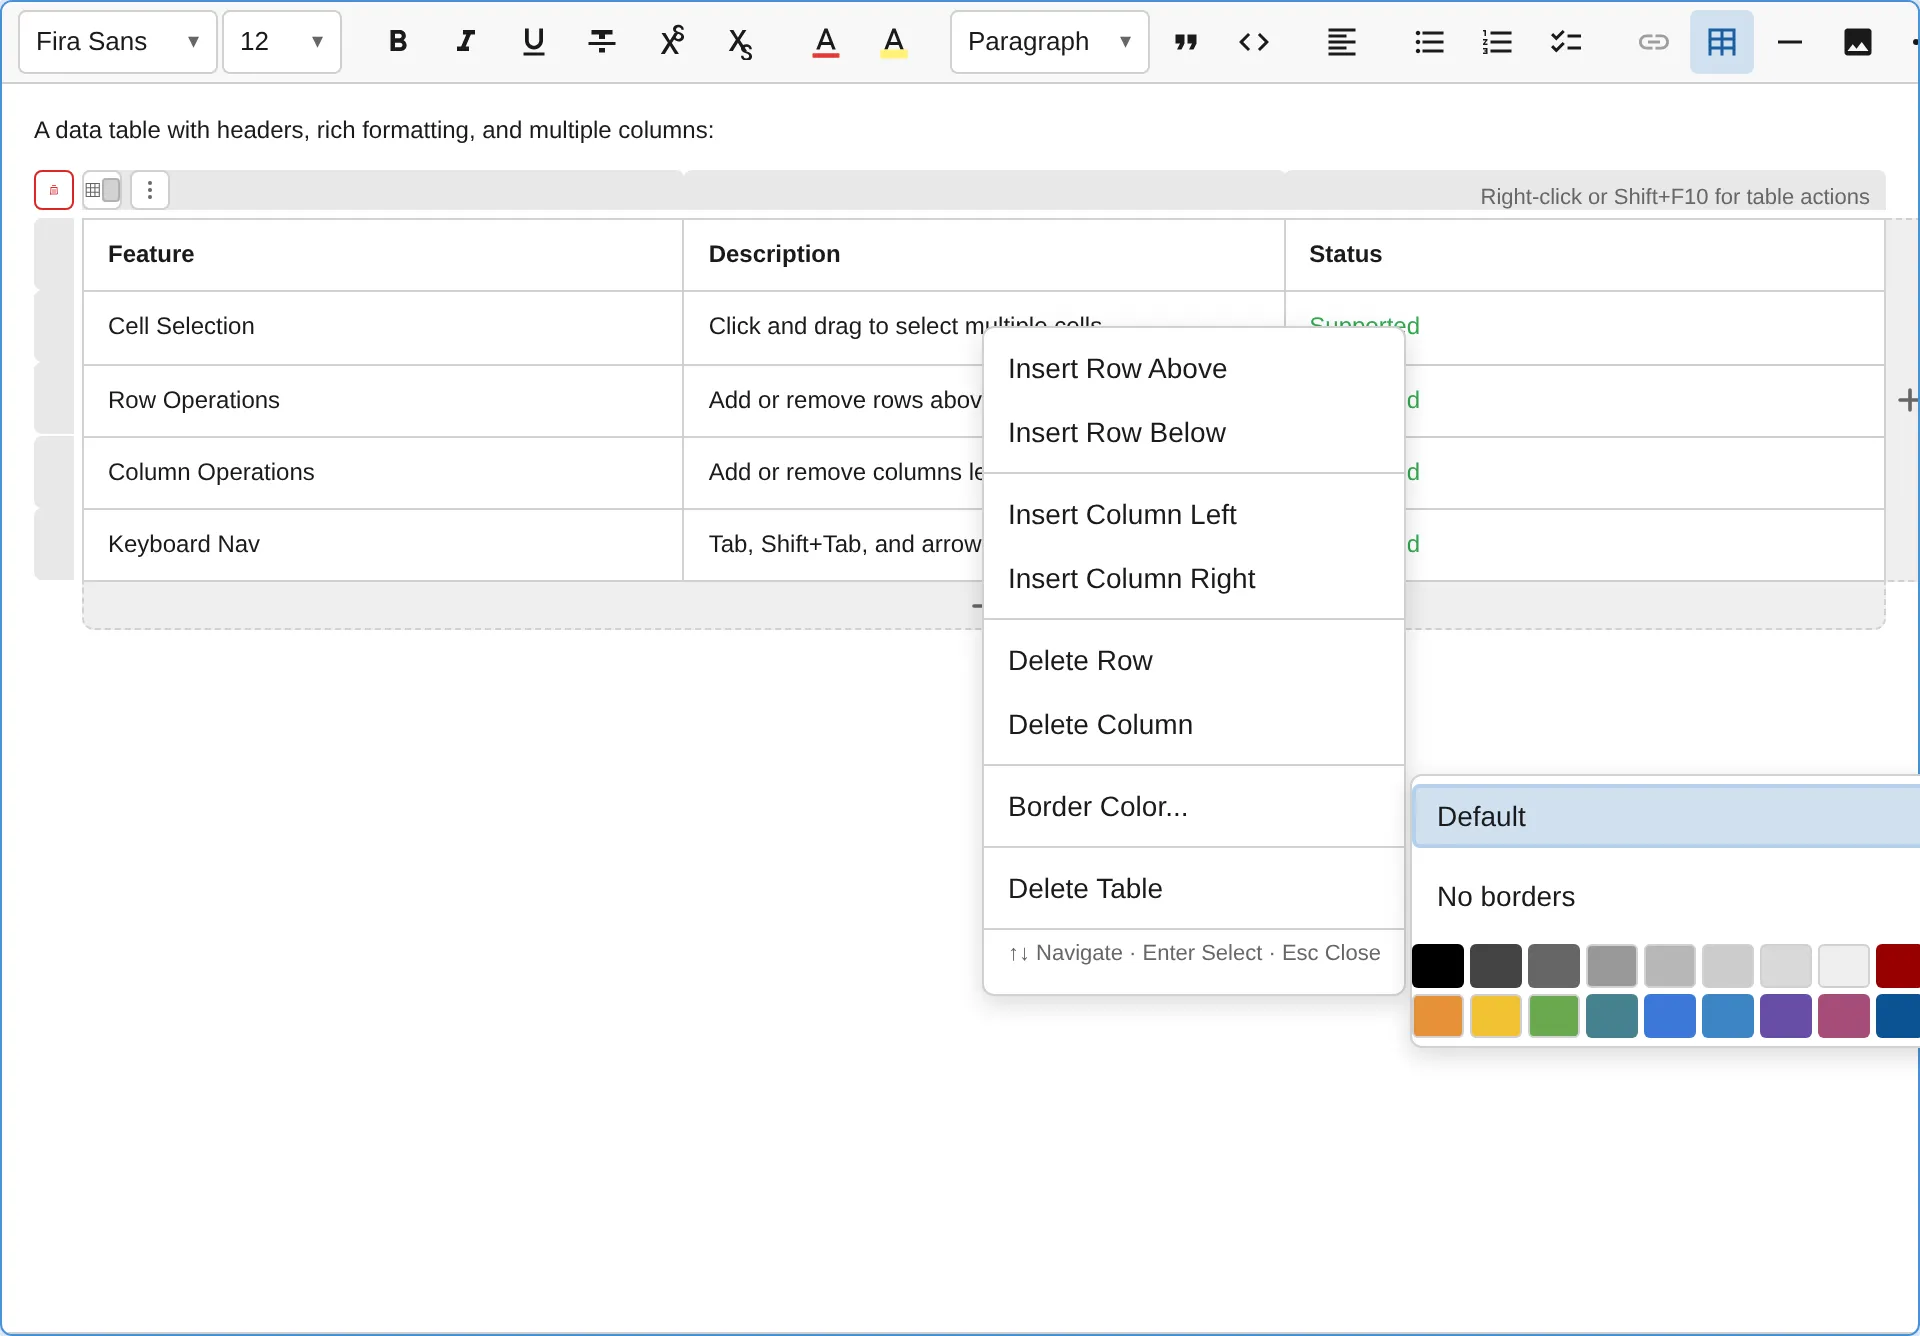Choose Delete Column from context menu

pyautogui.click(x=1100, y=724)
